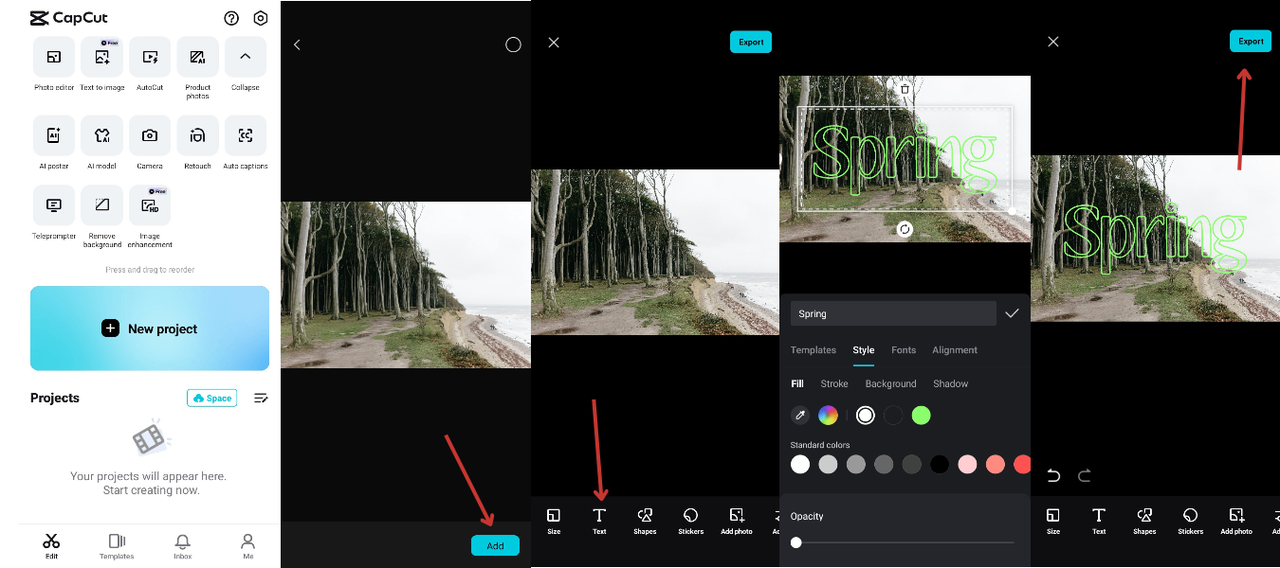1280x568 pixels.
Task: Choose the selected white recent color swatch
Action: [x=865, y=415]
